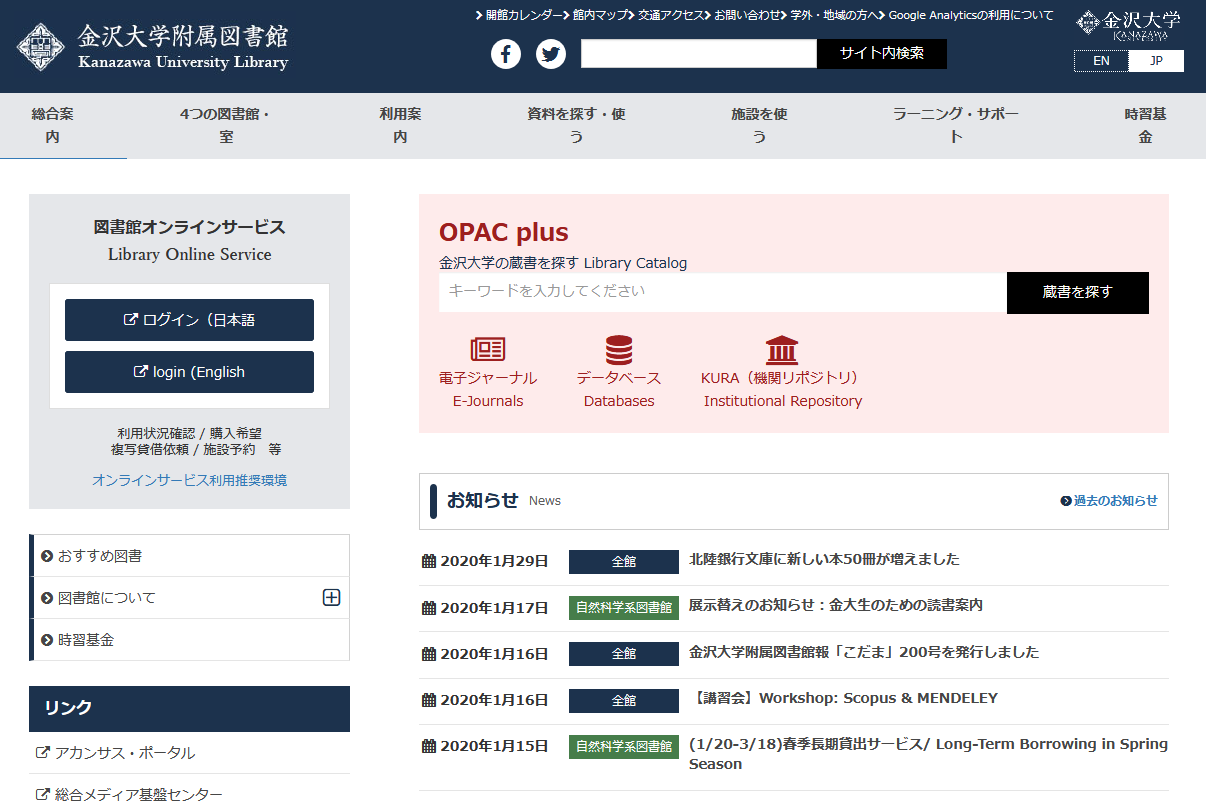Viewport: 1206px width, 806px height.
Task: Open the library's Twitter page icon
Action: (x=550, y=54)
